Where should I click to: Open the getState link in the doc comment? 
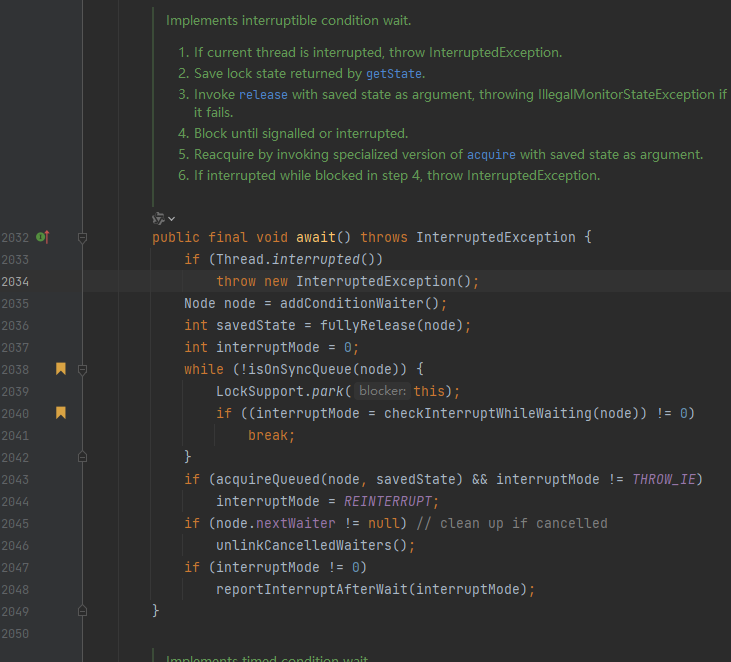pos(394,74)
